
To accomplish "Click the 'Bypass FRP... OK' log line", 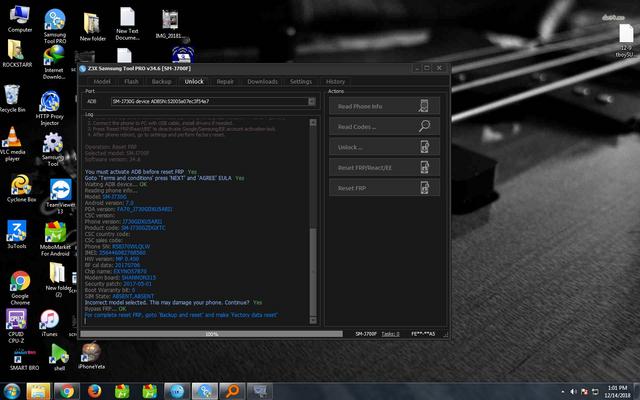I will (106, 309).
